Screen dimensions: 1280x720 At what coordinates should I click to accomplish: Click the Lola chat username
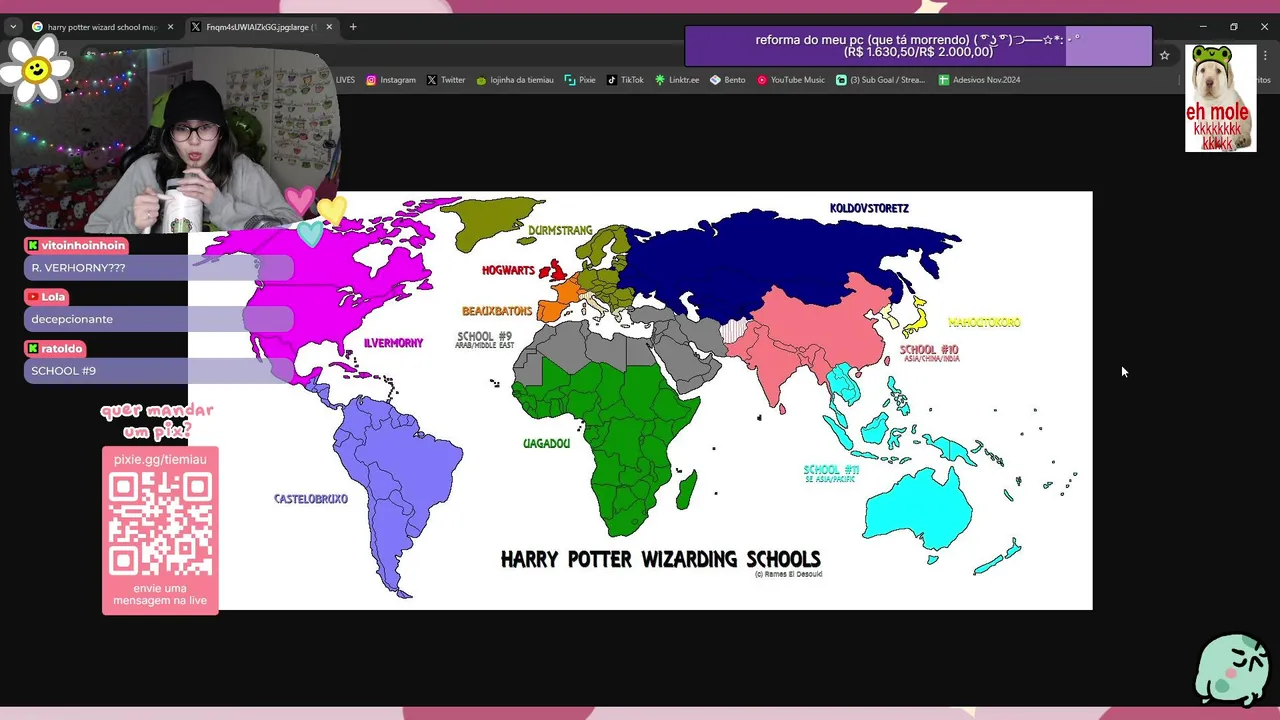click(x=53, y=297)
